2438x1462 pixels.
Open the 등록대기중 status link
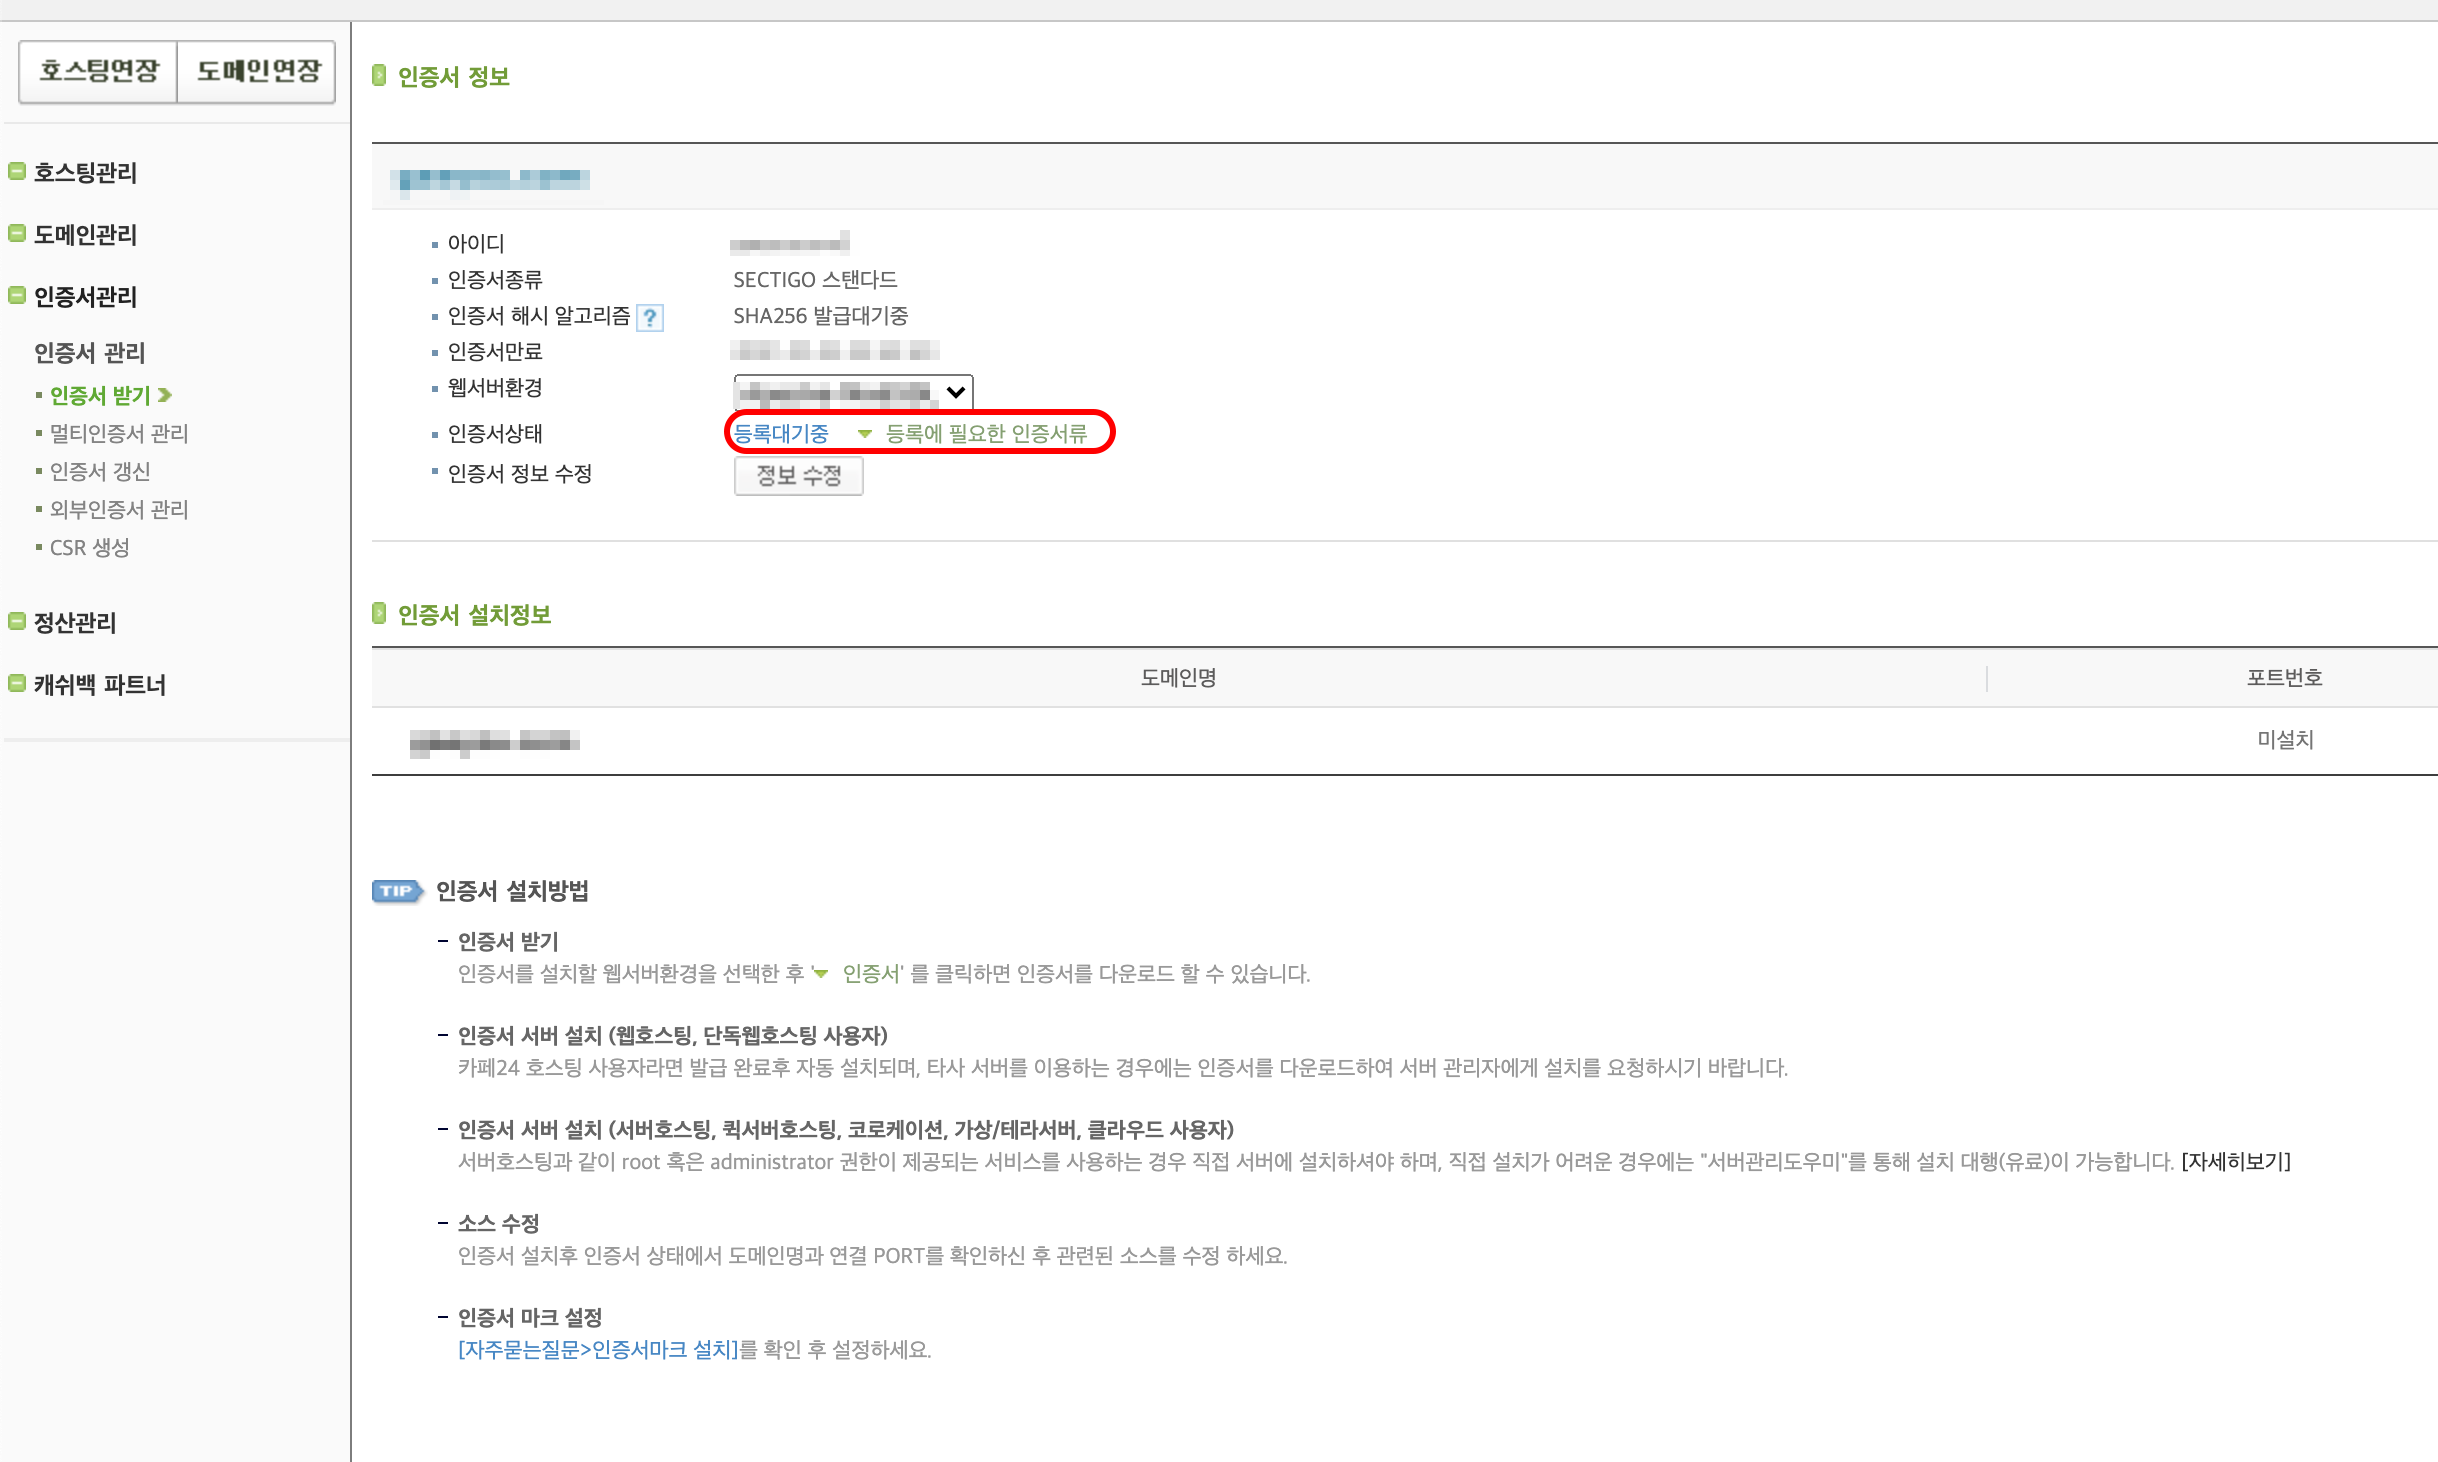781,434
